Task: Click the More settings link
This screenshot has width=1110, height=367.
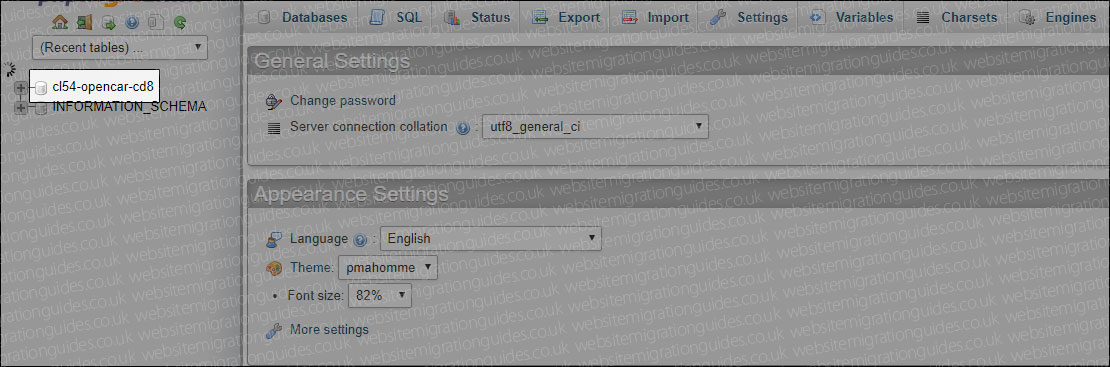Action: point(329,329)
